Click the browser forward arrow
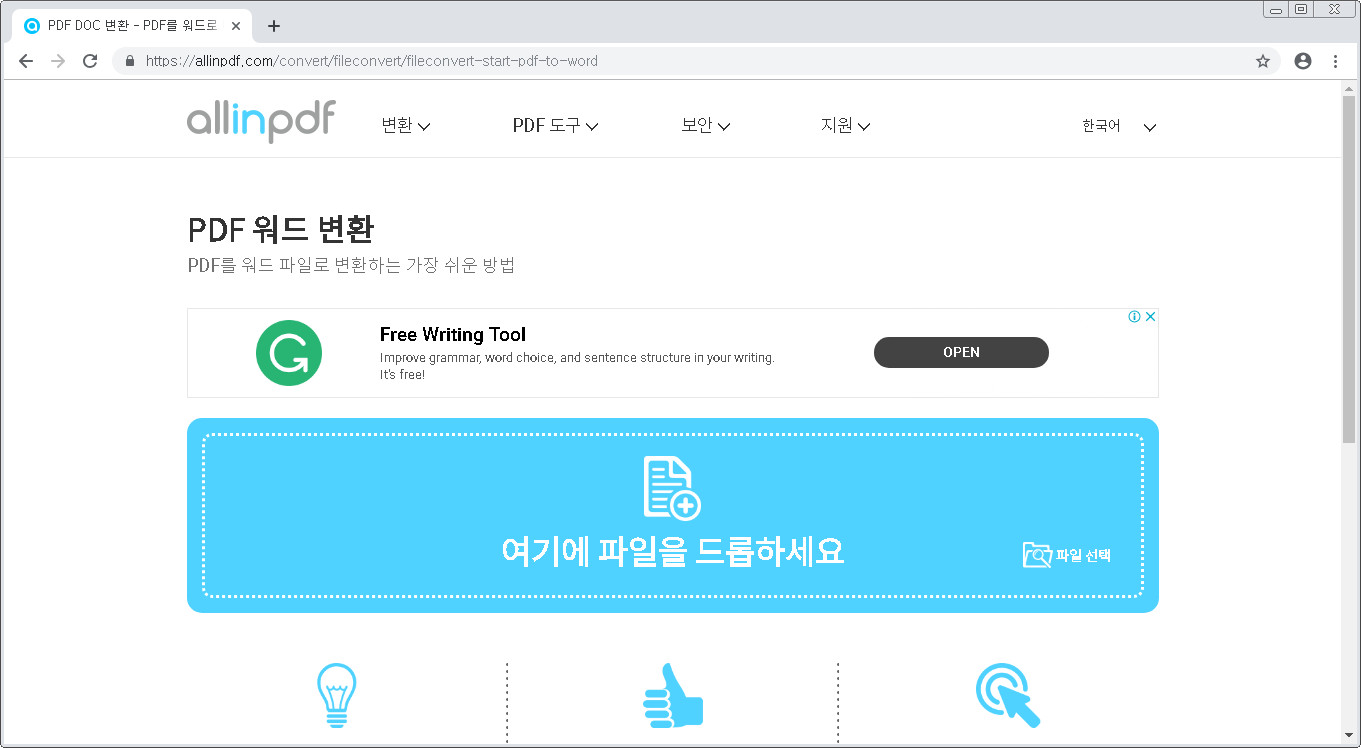The image size is (1361, 748). 58,61
